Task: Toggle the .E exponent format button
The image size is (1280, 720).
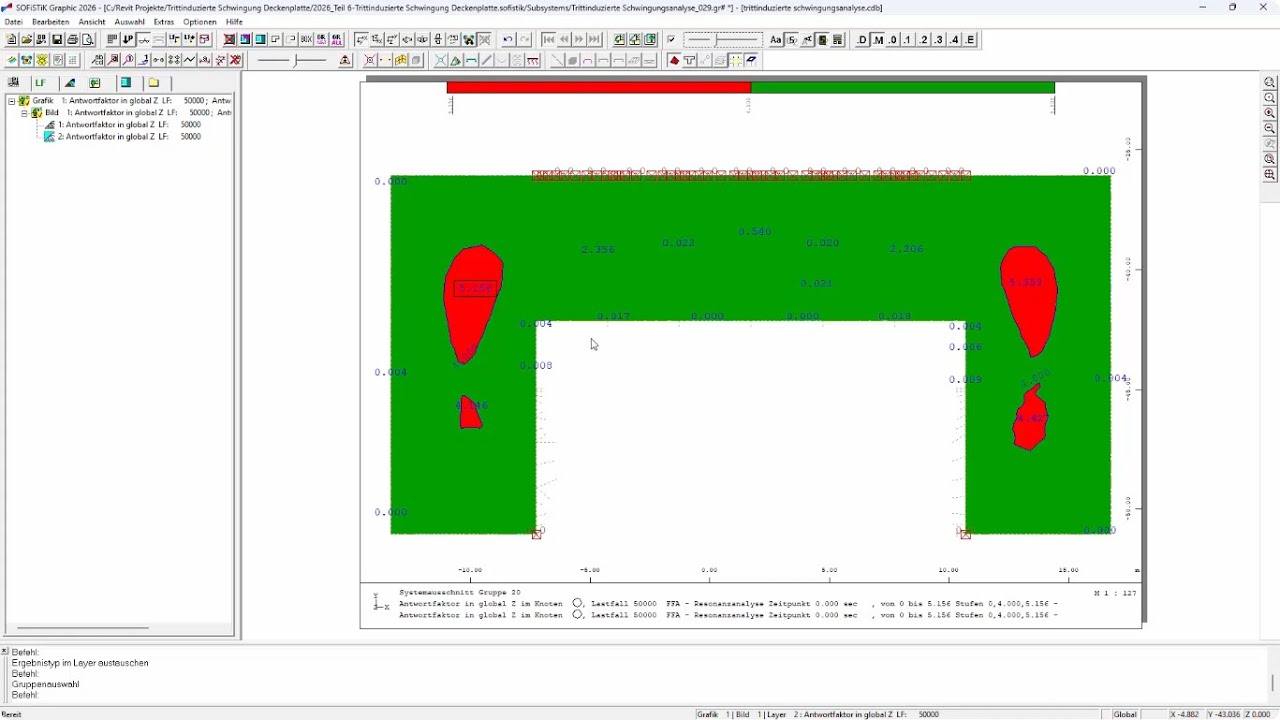Action: point(970,40)
